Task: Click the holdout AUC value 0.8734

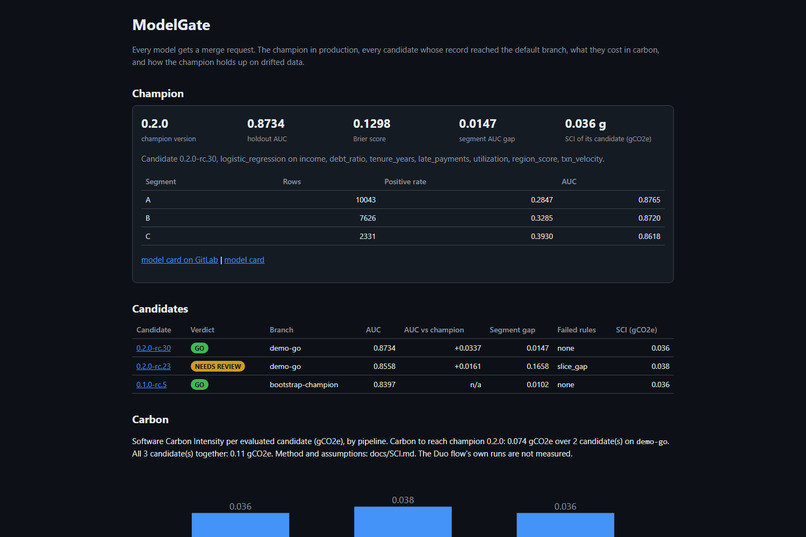Action: tap(266, 124)
